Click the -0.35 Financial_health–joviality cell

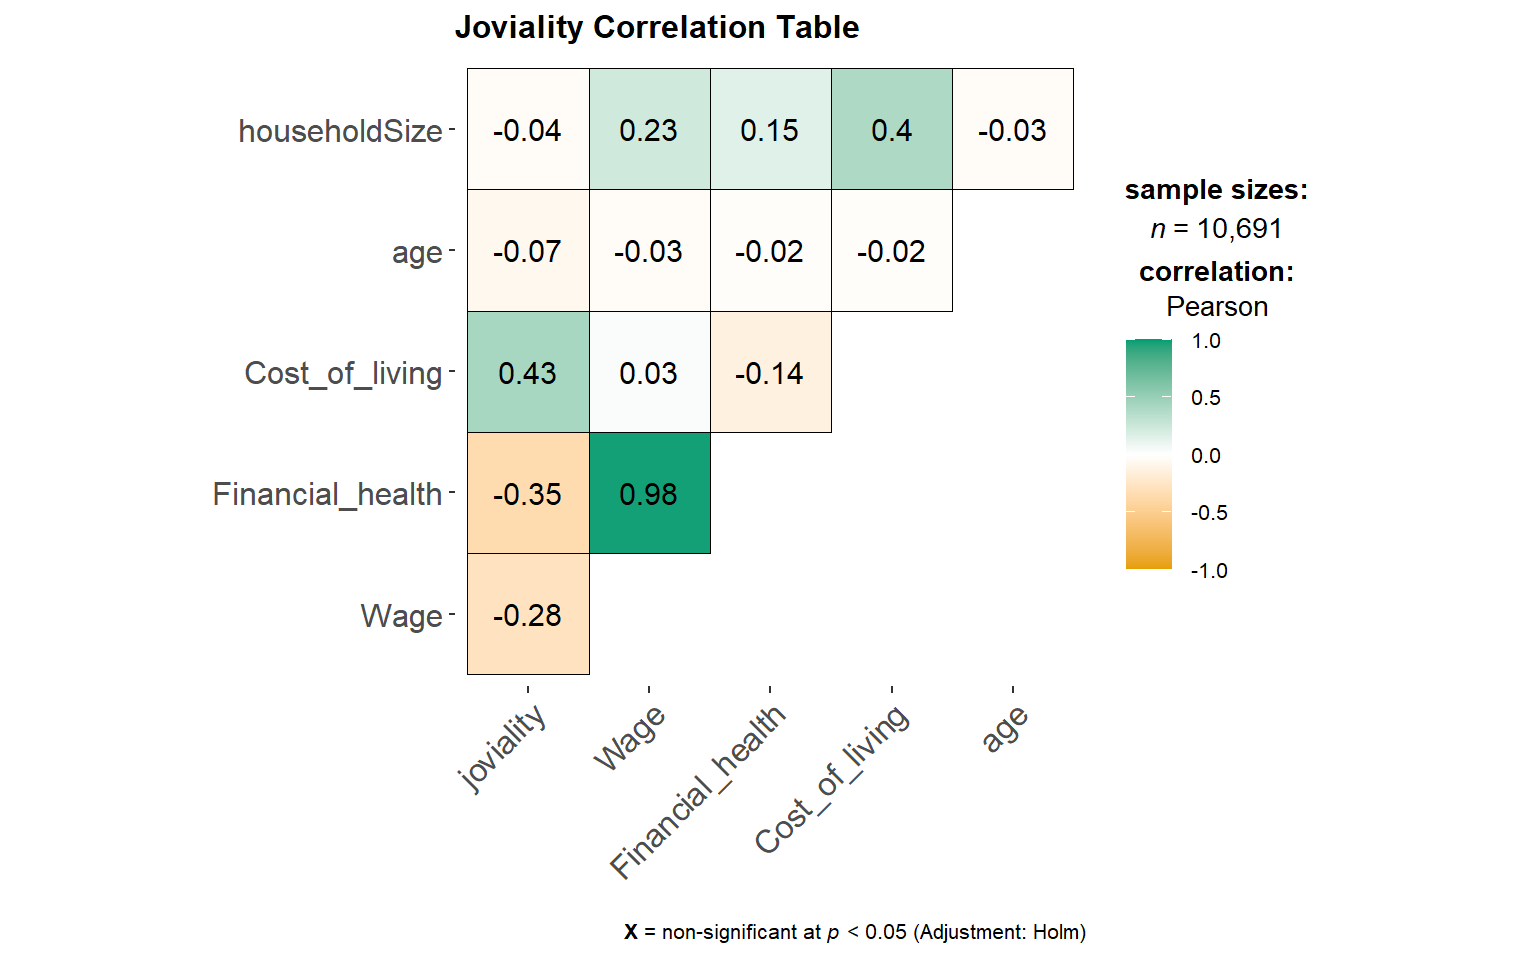[x=528, y=493]
